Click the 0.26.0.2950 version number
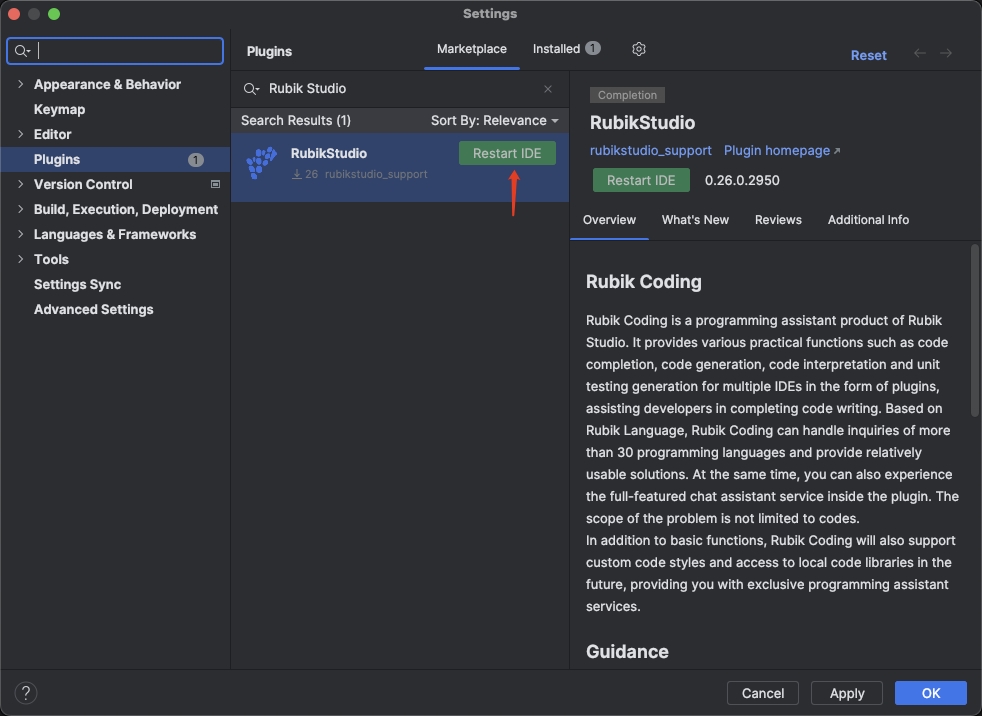 point(742,180)
